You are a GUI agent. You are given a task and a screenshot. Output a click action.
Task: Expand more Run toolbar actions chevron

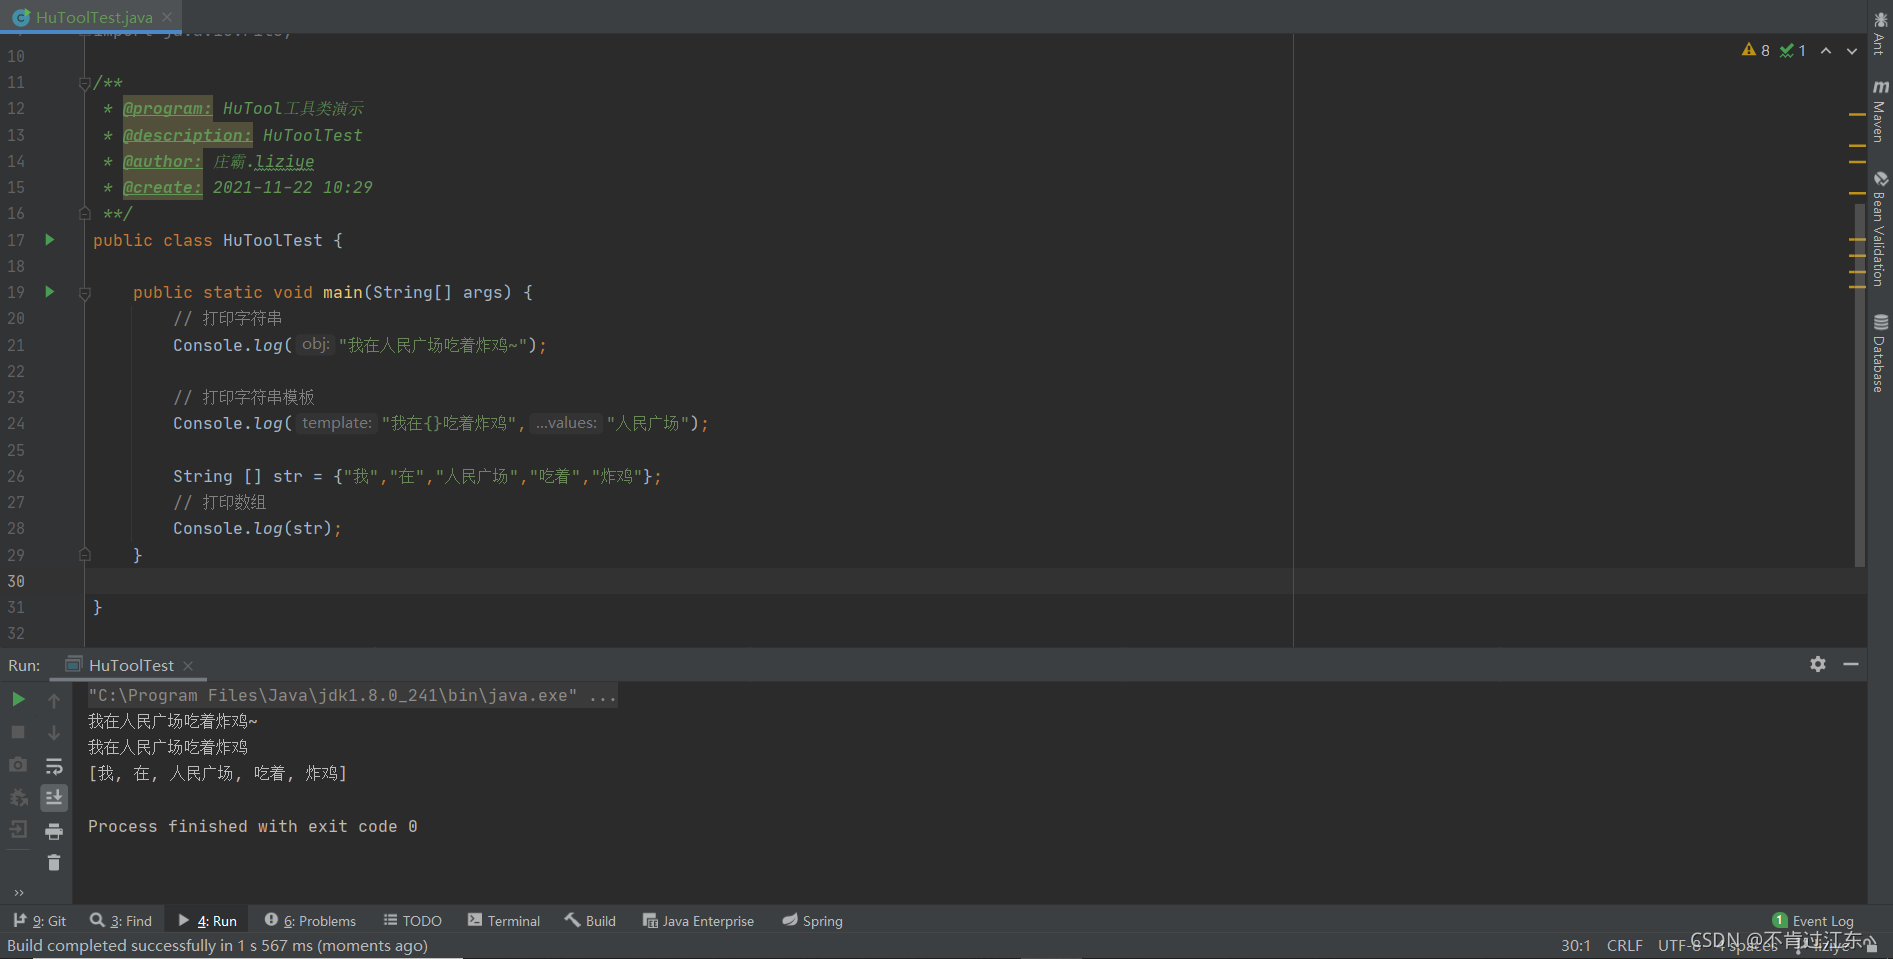coord(18,893)
